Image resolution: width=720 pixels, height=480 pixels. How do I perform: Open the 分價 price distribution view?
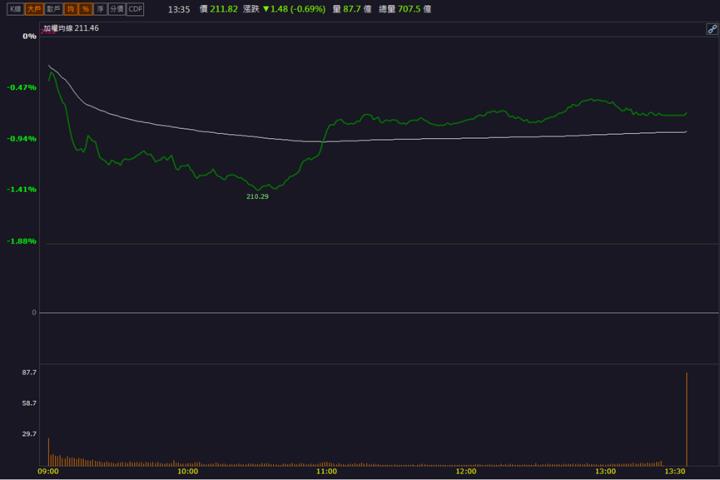[x=116, y=8]
